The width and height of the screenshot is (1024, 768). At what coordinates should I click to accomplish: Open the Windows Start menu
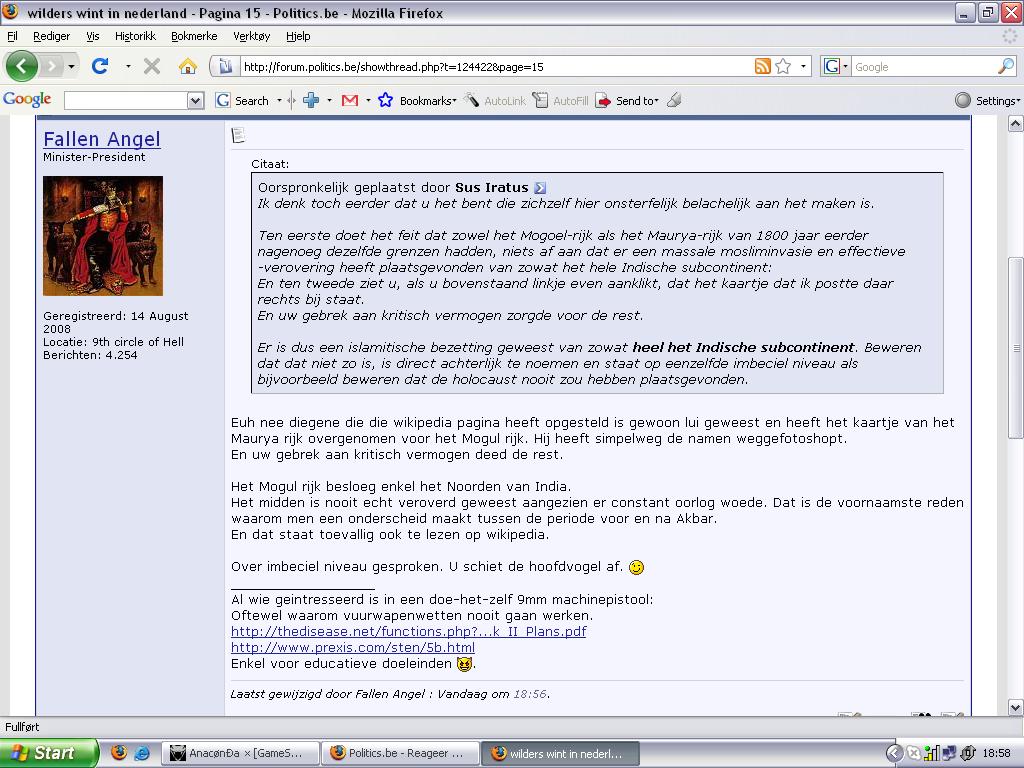click(x=49, y=753)
